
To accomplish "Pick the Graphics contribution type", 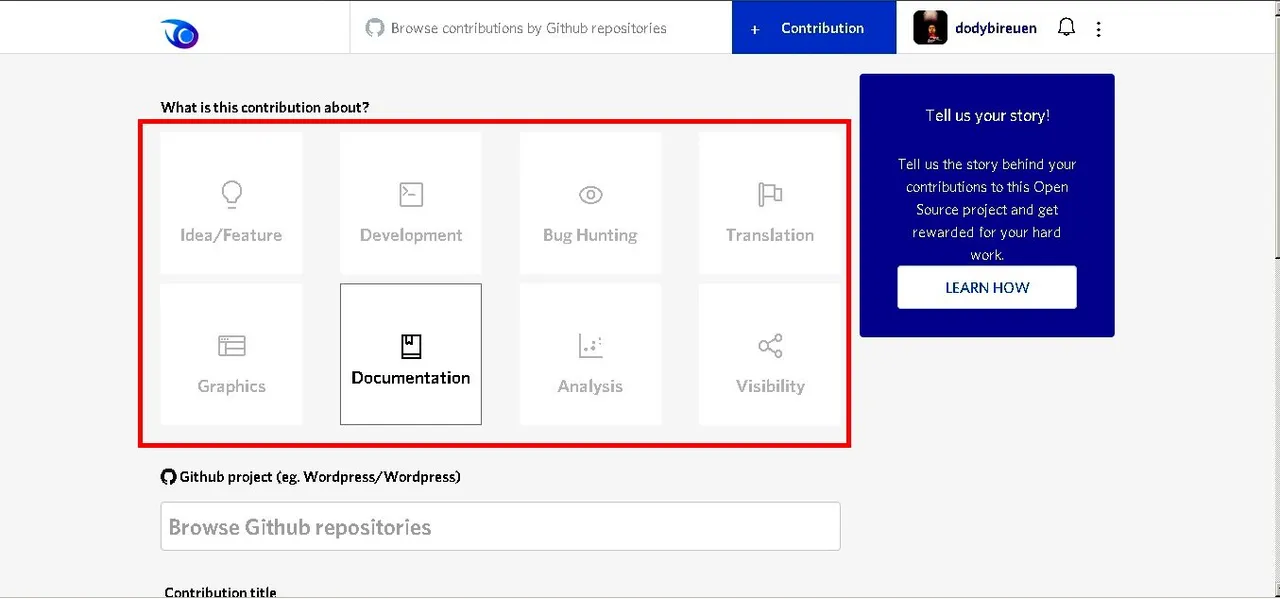I will (231, 354).
